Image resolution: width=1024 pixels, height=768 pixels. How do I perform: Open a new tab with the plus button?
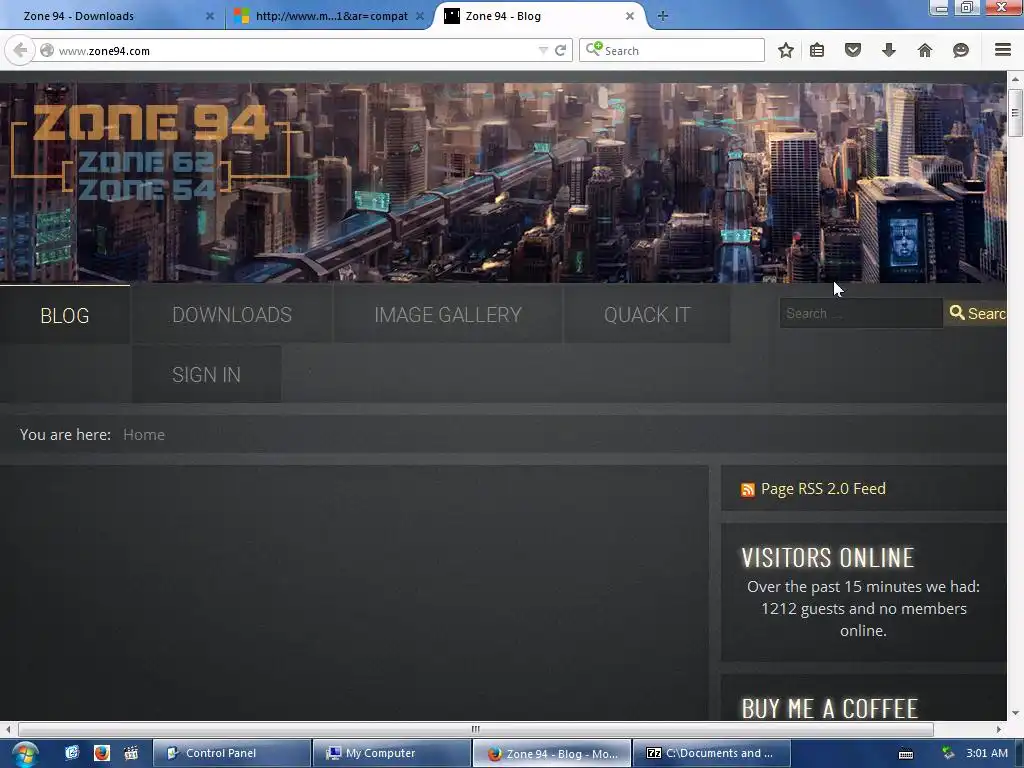(x=663, y=16)
